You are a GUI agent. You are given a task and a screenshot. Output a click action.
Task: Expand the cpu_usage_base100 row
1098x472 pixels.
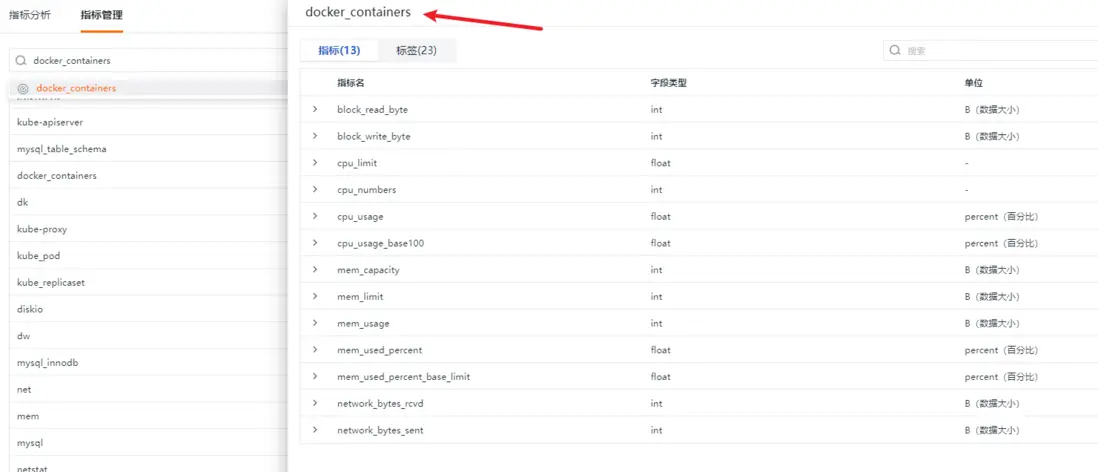315,243
